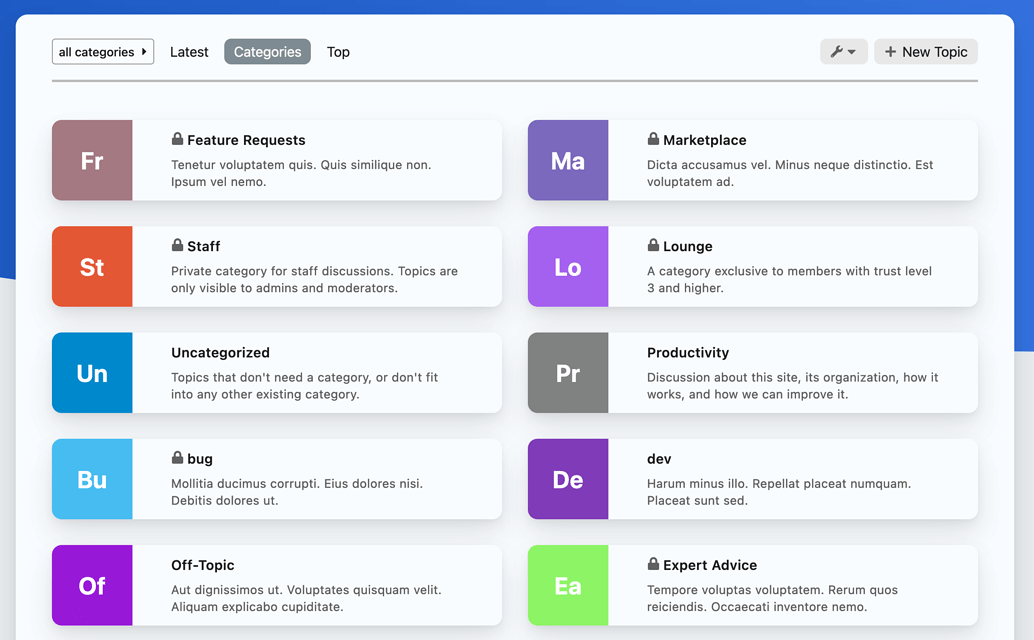1034x640 pixels.
Task: Open the Off-Topic category link
Action: click(x=203, y=565)
